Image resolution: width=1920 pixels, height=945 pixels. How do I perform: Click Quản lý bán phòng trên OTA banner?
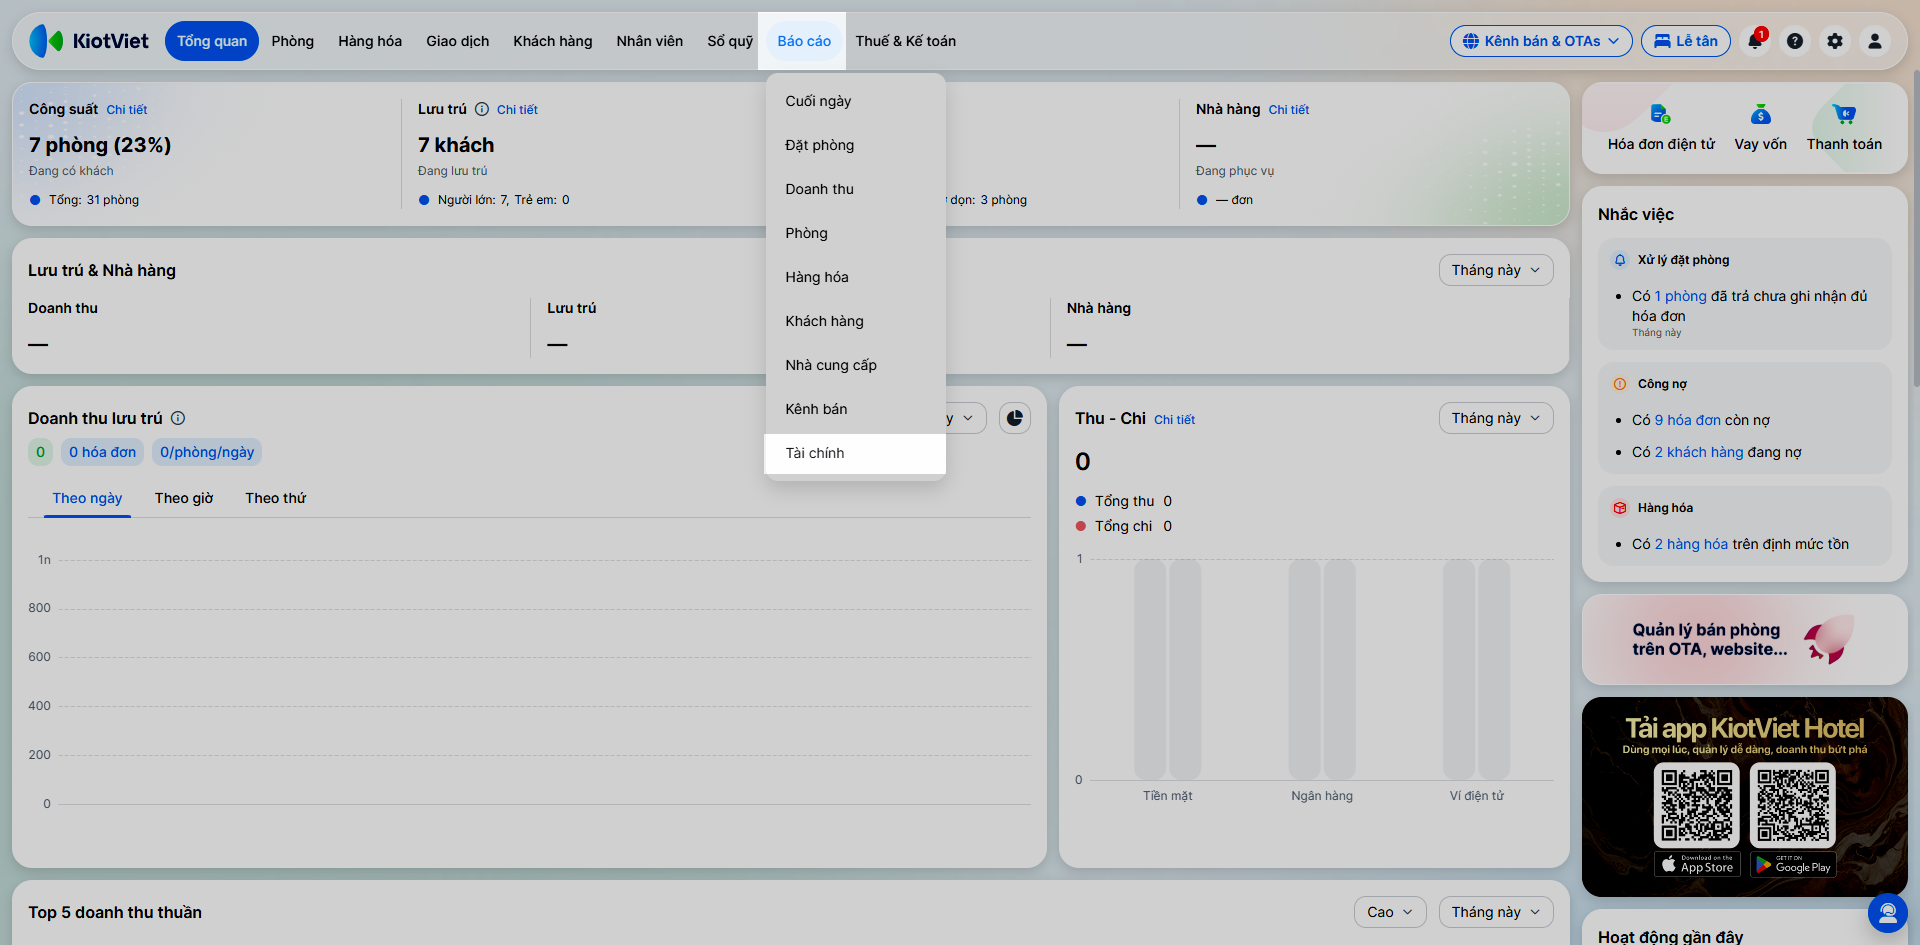coord(1745,640)
